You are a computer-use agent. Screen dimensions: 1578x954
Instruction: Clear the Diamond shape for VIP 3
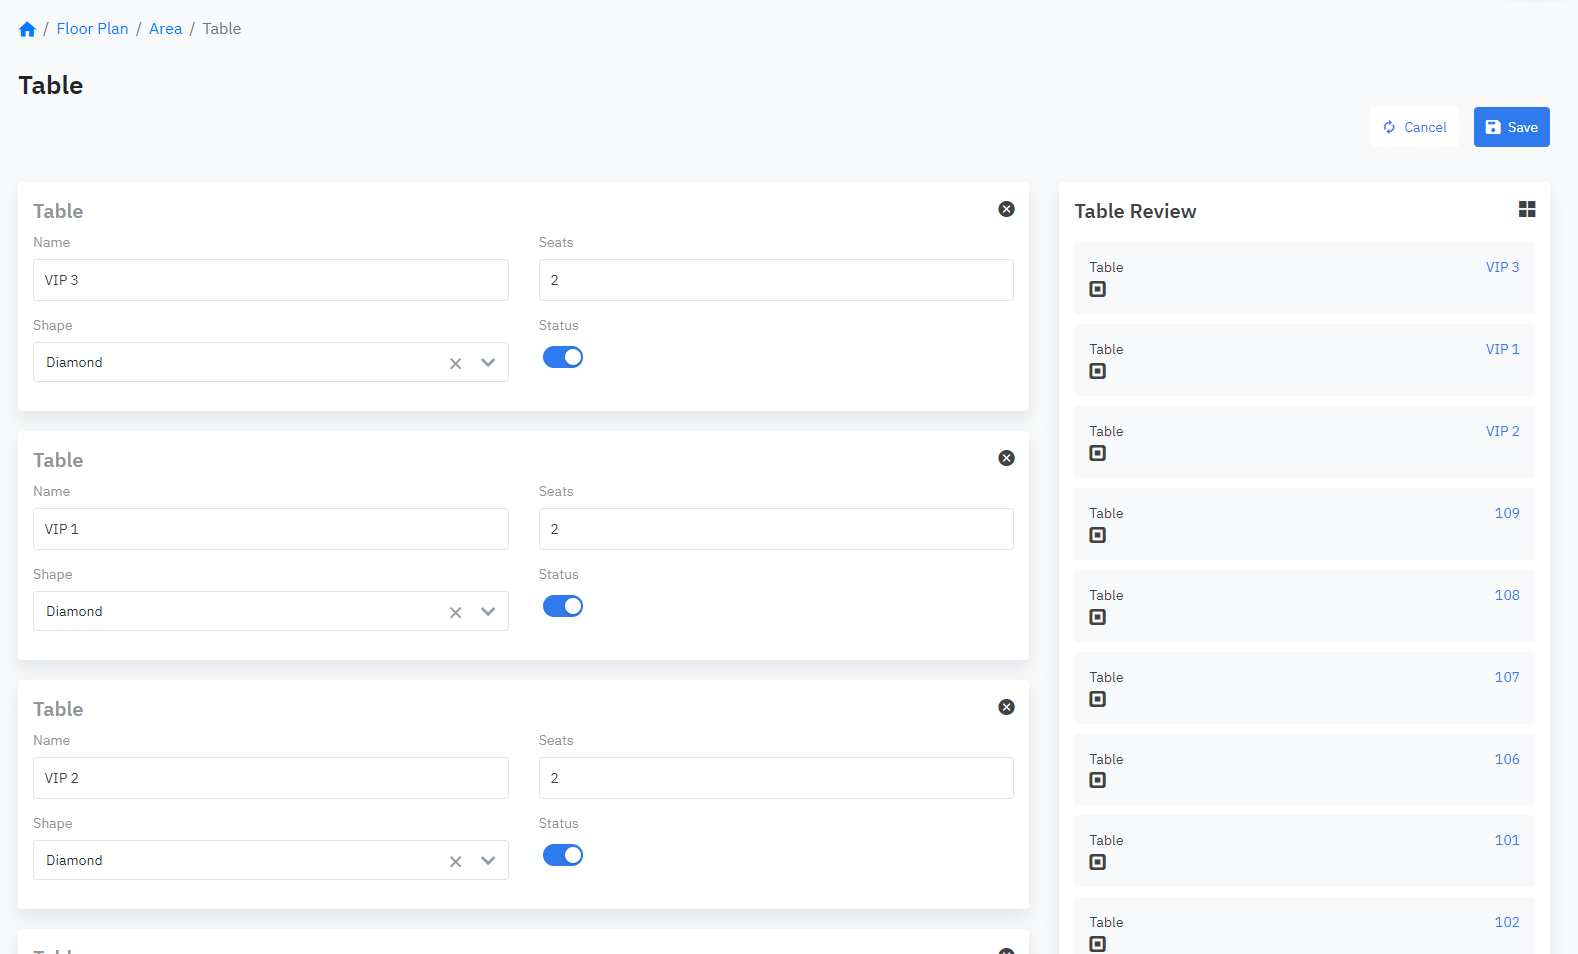(455, 363)
